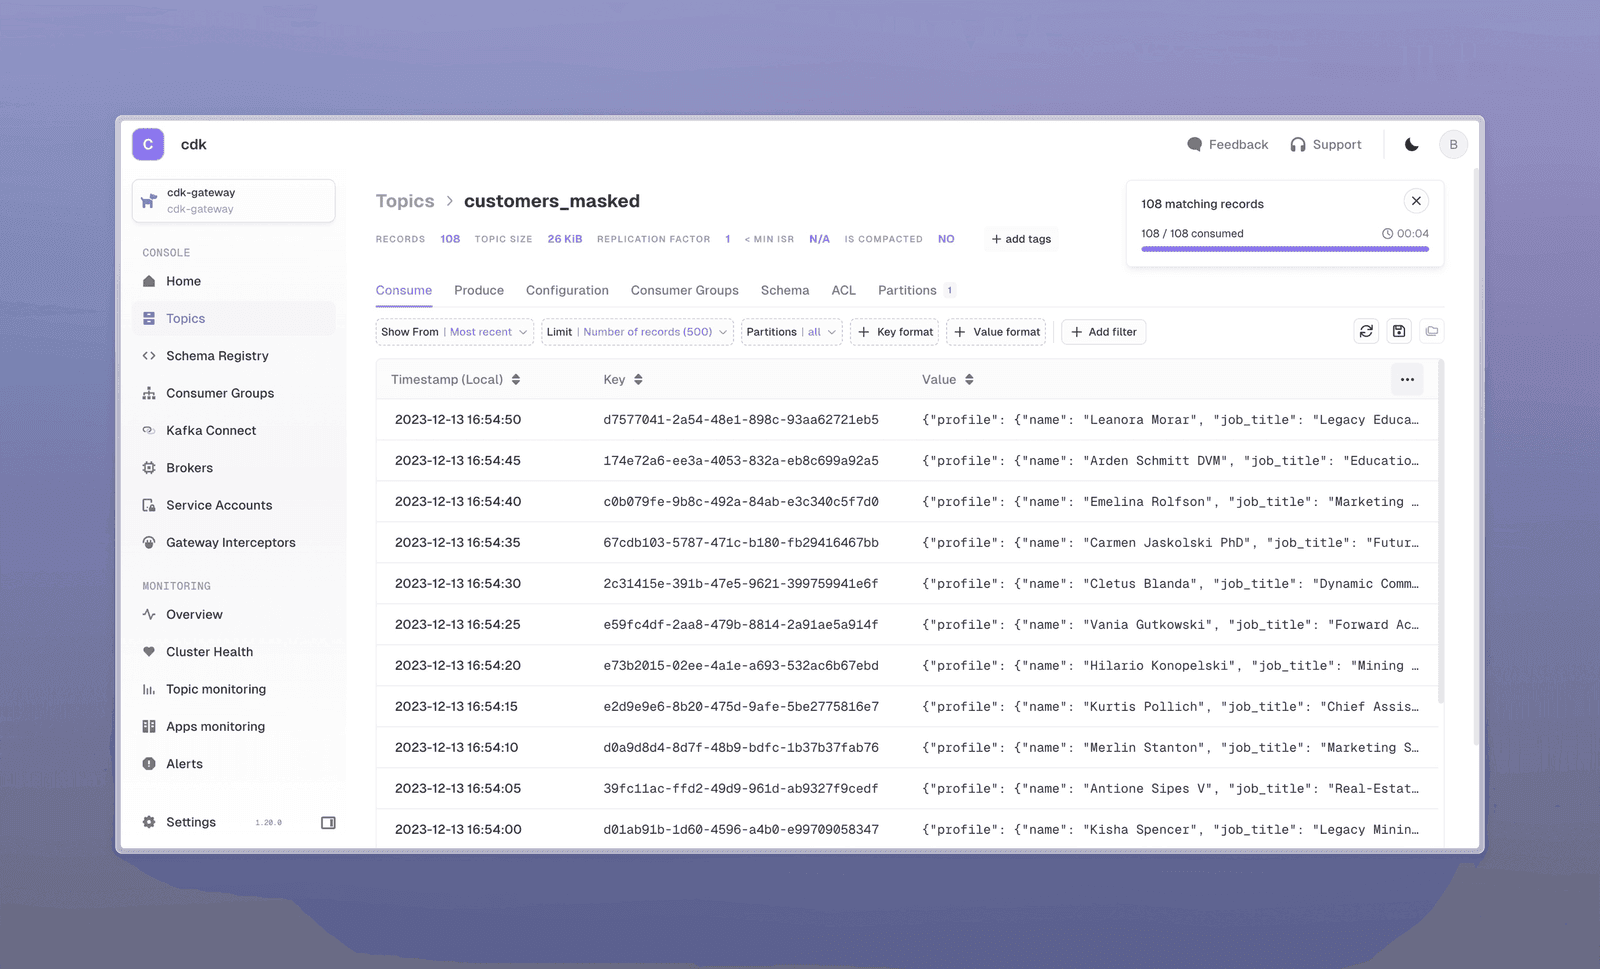Expand the Show From dropdown

pos(454,332)
